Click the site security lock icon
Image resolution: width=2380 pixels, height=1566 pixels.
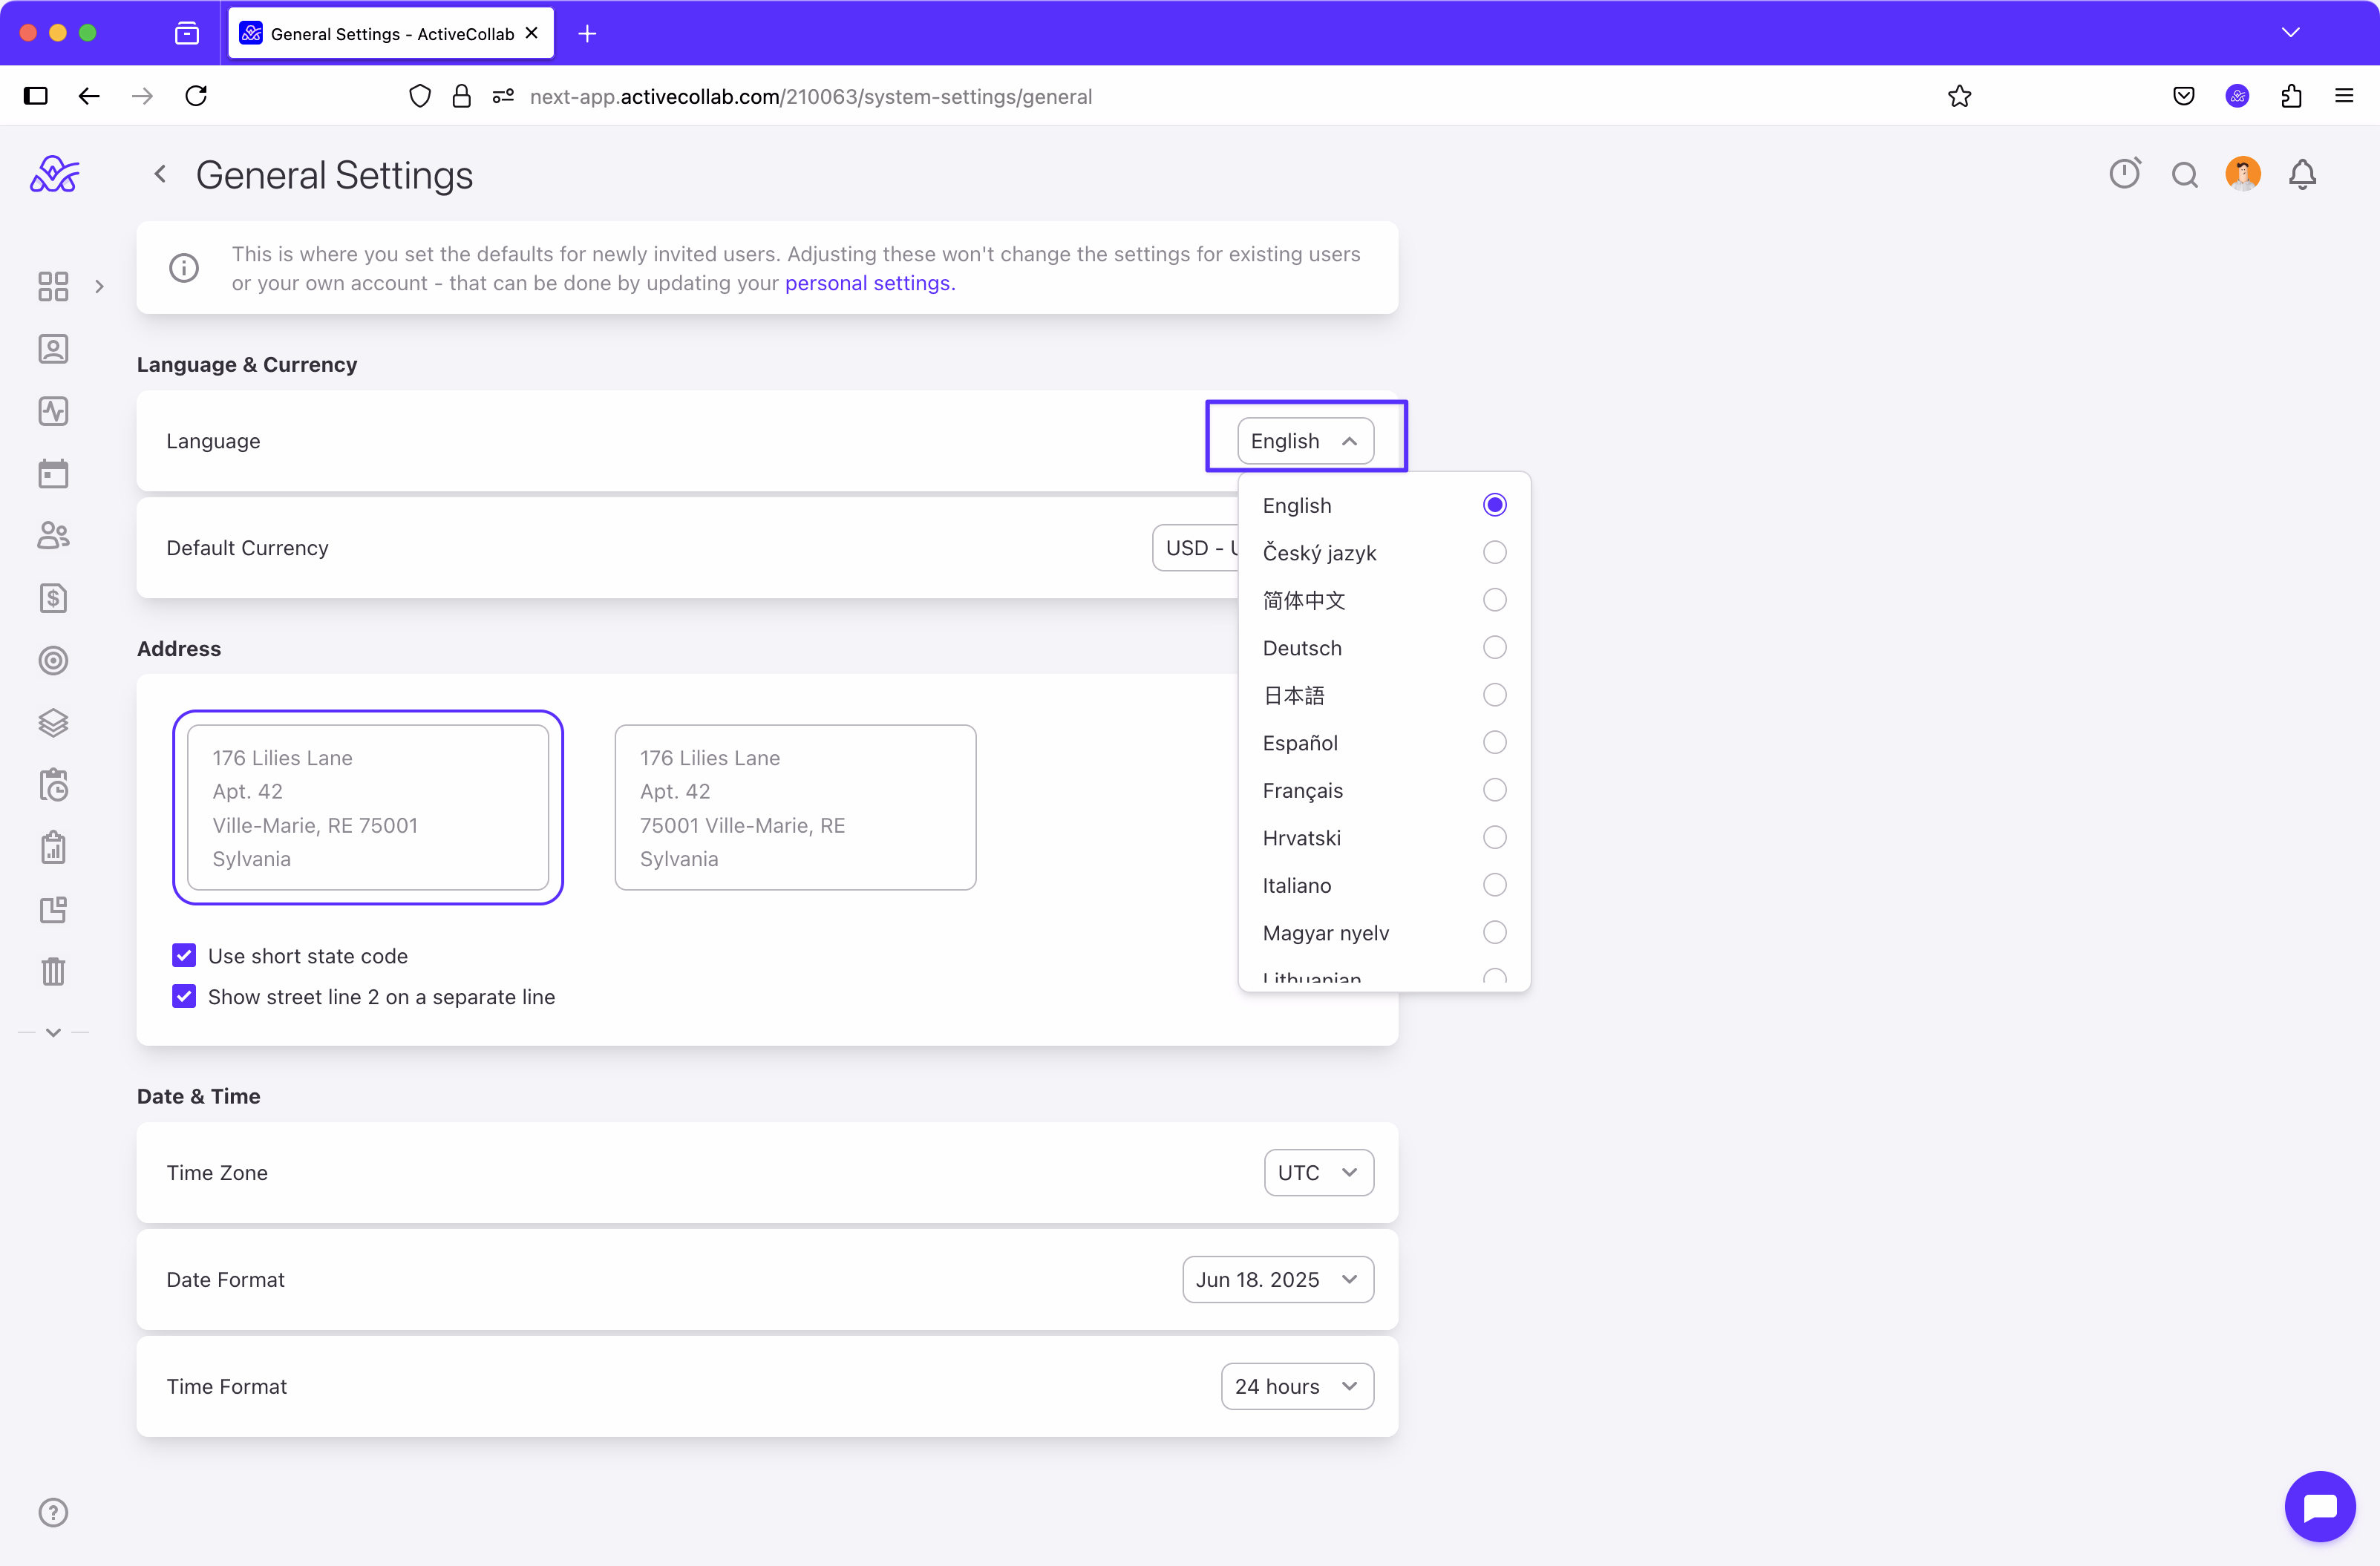(x=461, y=96)
